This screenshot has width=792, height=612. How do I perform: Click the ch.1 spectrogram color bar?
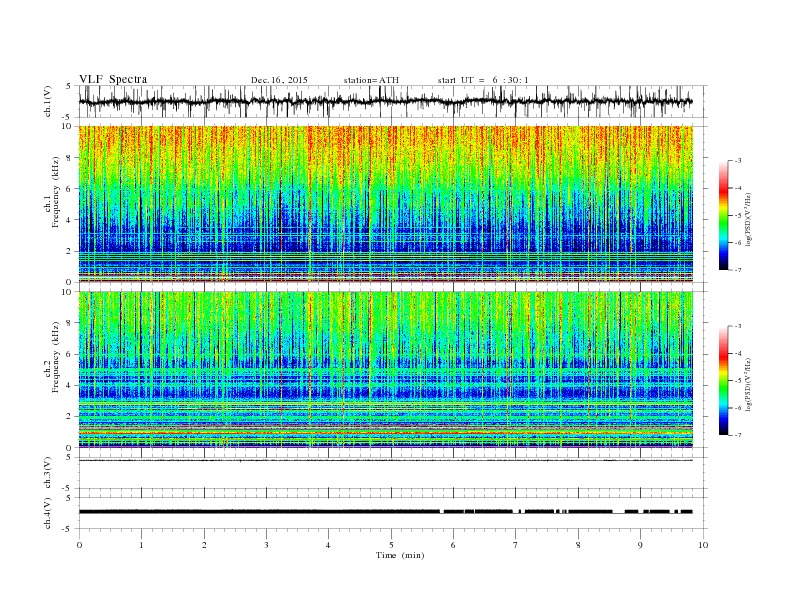click(x=724, y=215)
